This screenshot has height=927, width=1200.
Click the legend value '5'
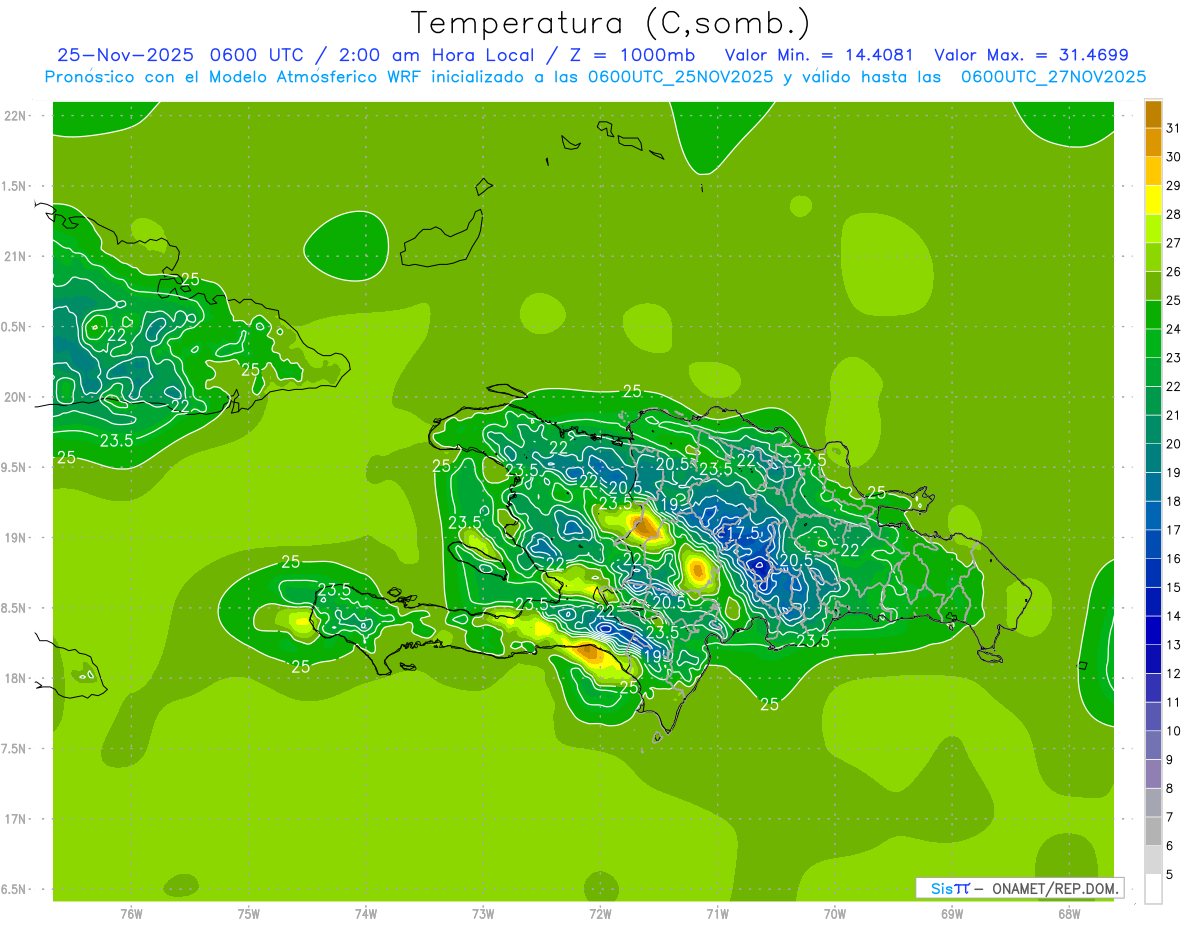[x=1170, y=875]
